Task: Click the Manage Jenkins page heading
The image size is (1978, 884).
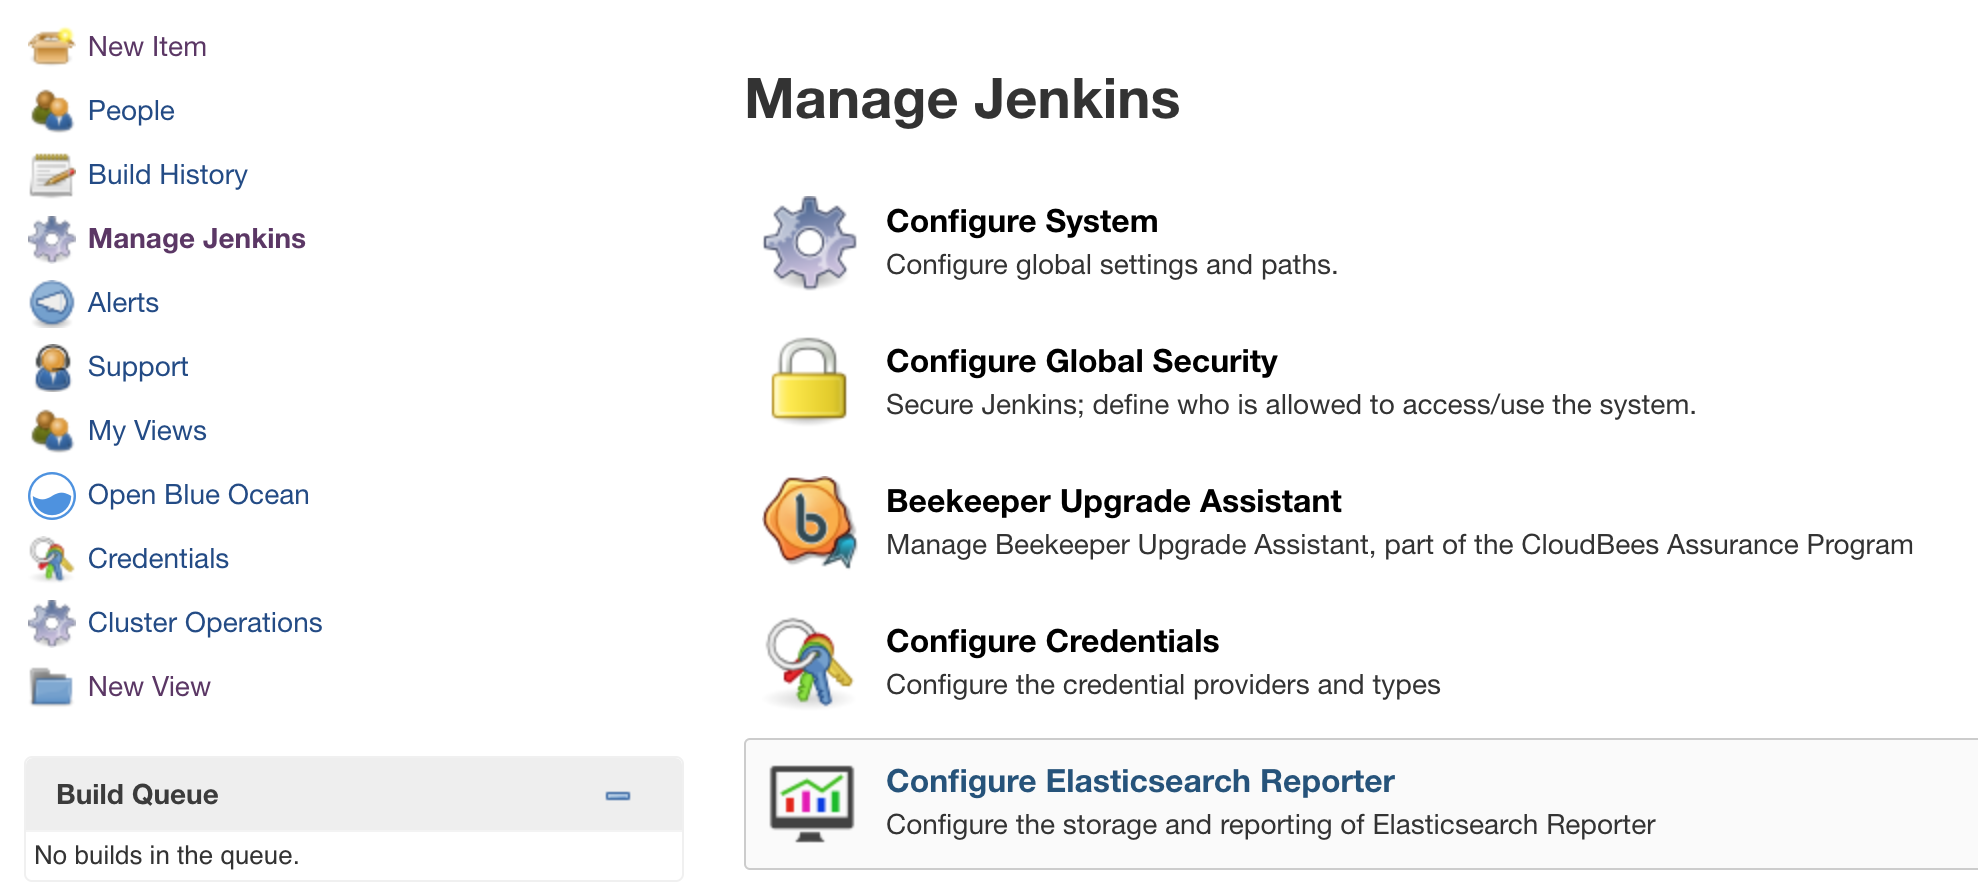Action: point(962,99)
